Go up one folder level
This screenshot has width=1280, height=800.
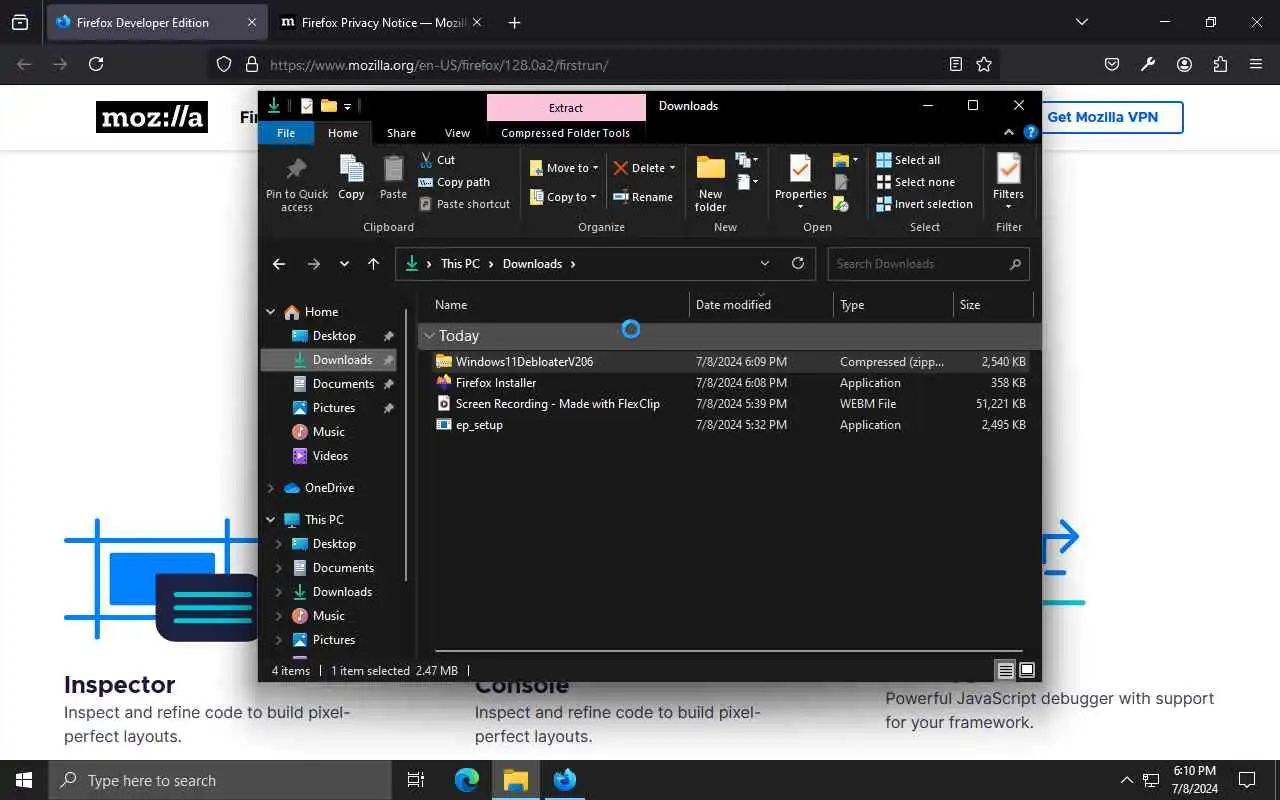[x=373, y=264]
